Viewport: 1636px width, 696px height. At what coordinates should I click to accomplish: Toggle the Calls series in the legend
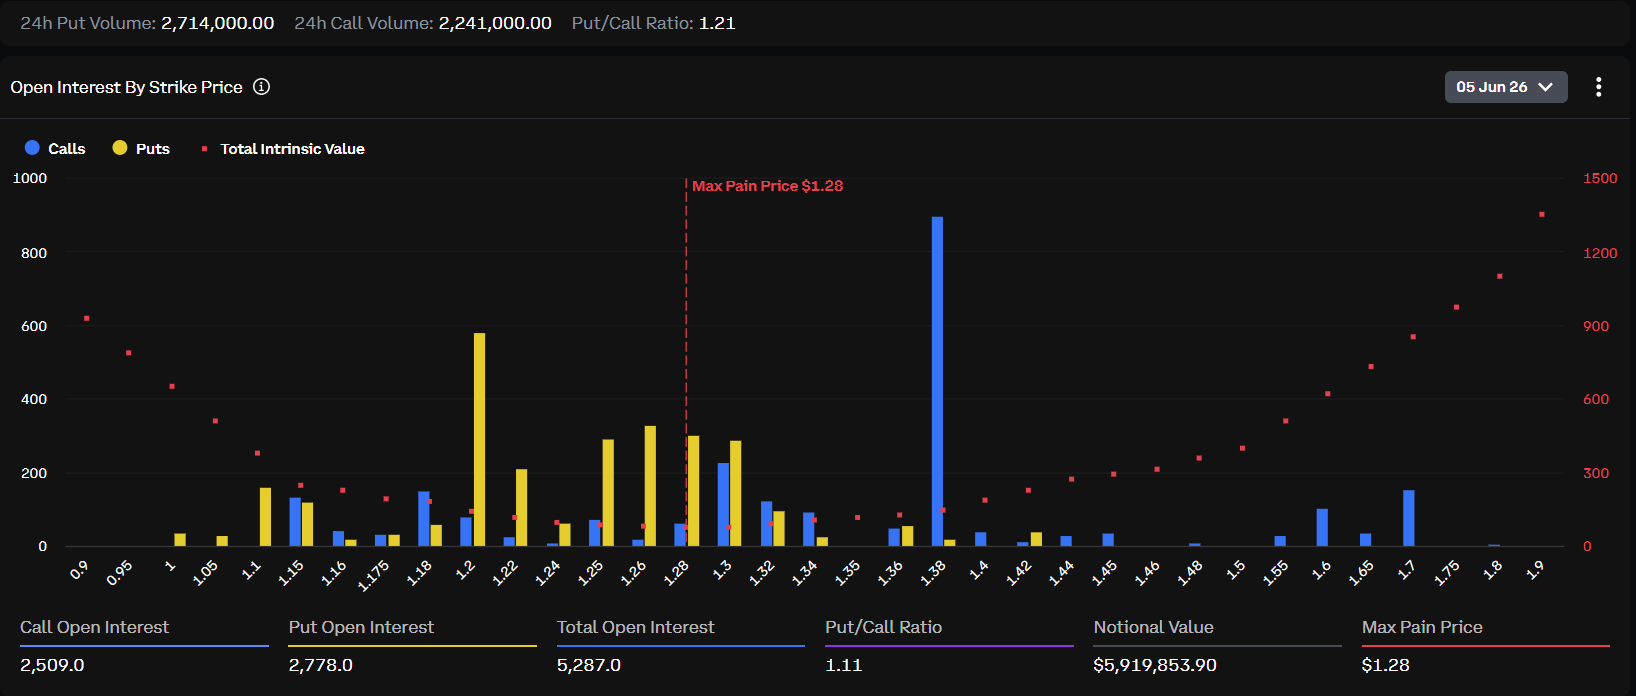55,148
